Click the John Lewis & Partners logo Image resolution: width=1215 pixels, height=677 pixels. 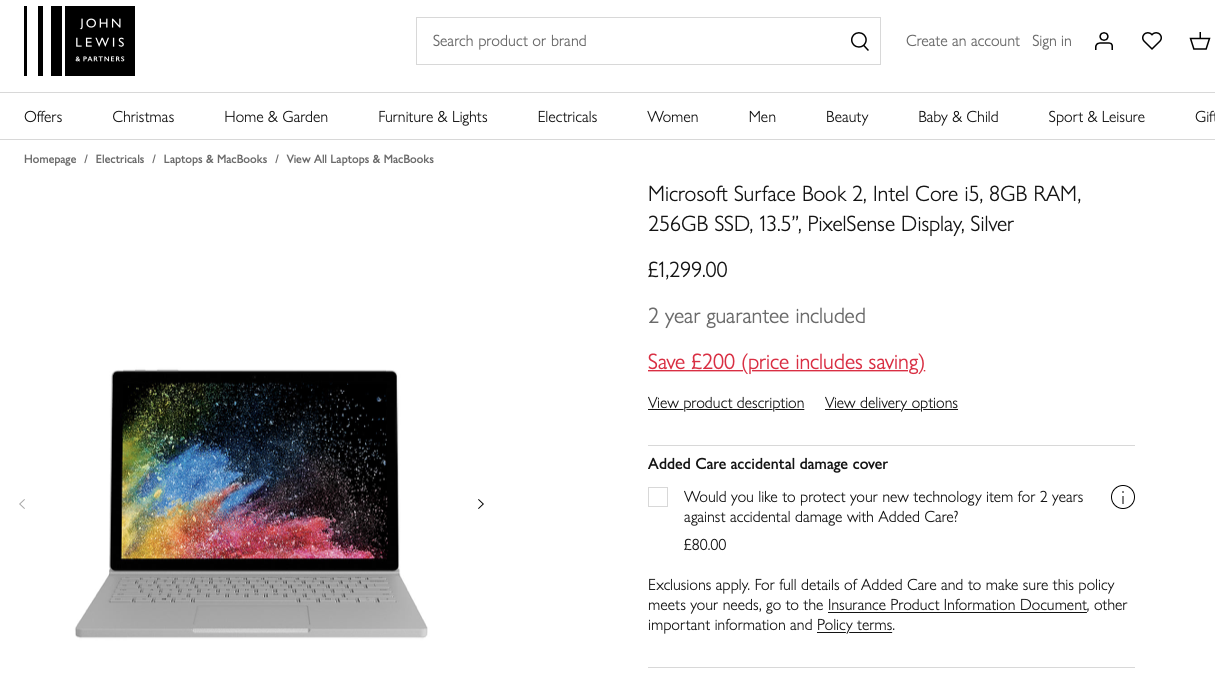point(79,41)
